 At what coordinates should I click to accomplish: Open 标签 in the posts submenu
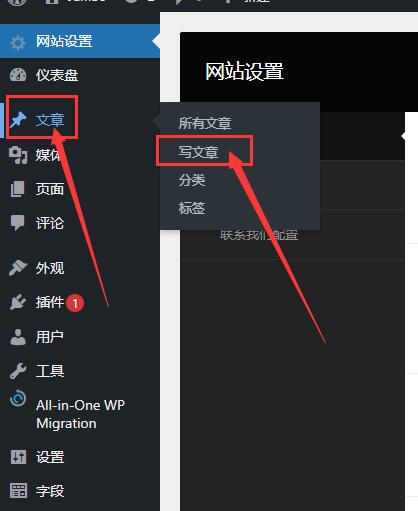tap(192, 208)
